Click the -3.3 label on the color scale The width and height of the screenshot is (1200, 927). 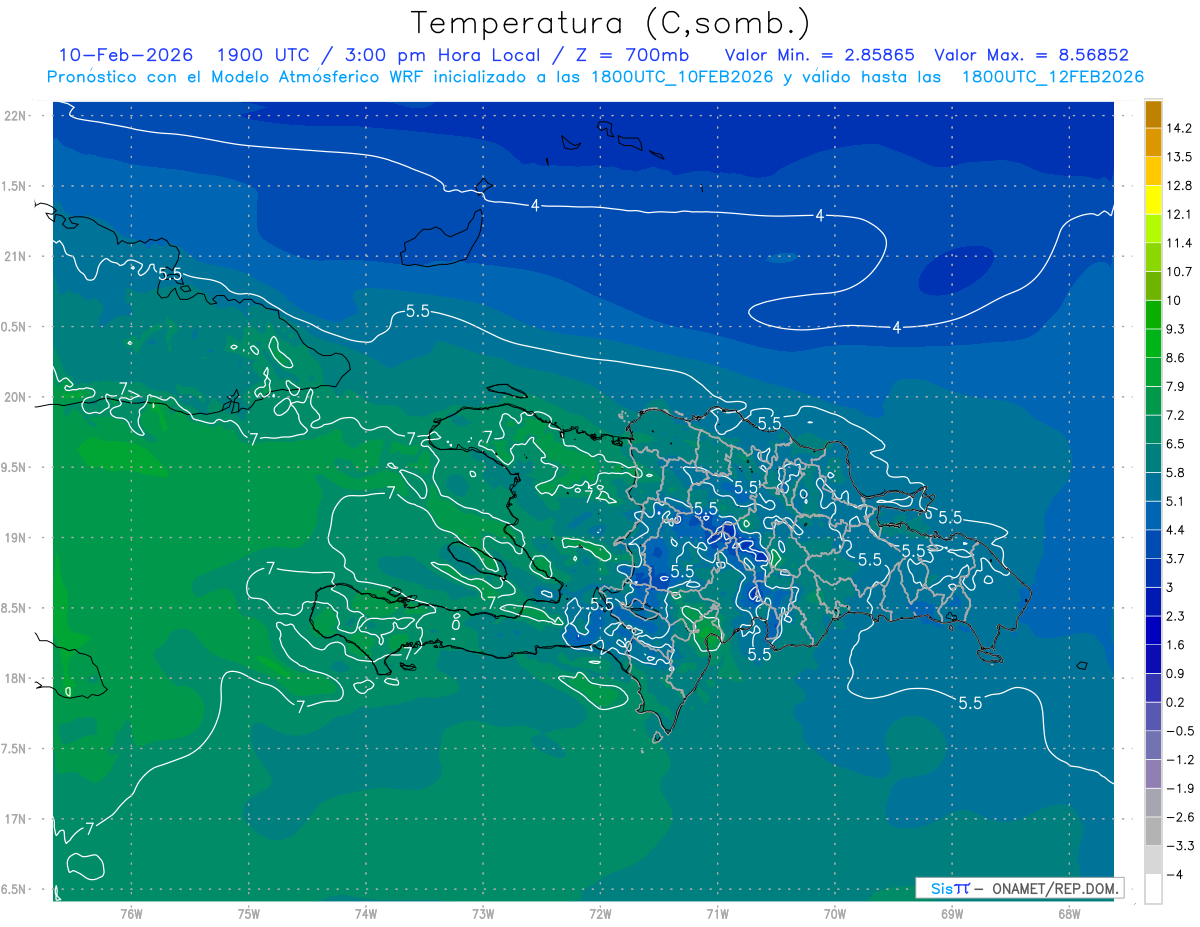(x=1178, y=845)
